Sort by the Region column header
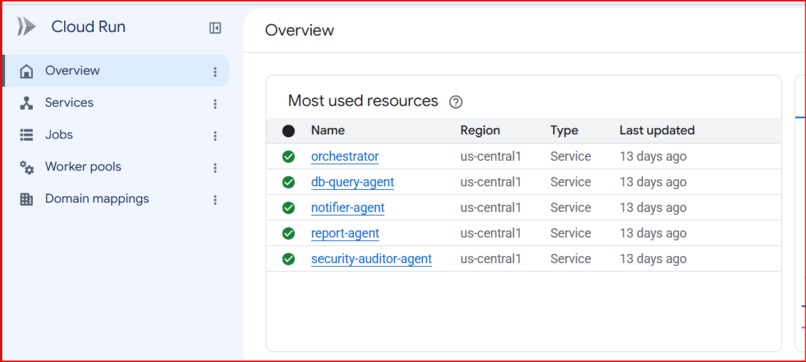 (480, 131)
